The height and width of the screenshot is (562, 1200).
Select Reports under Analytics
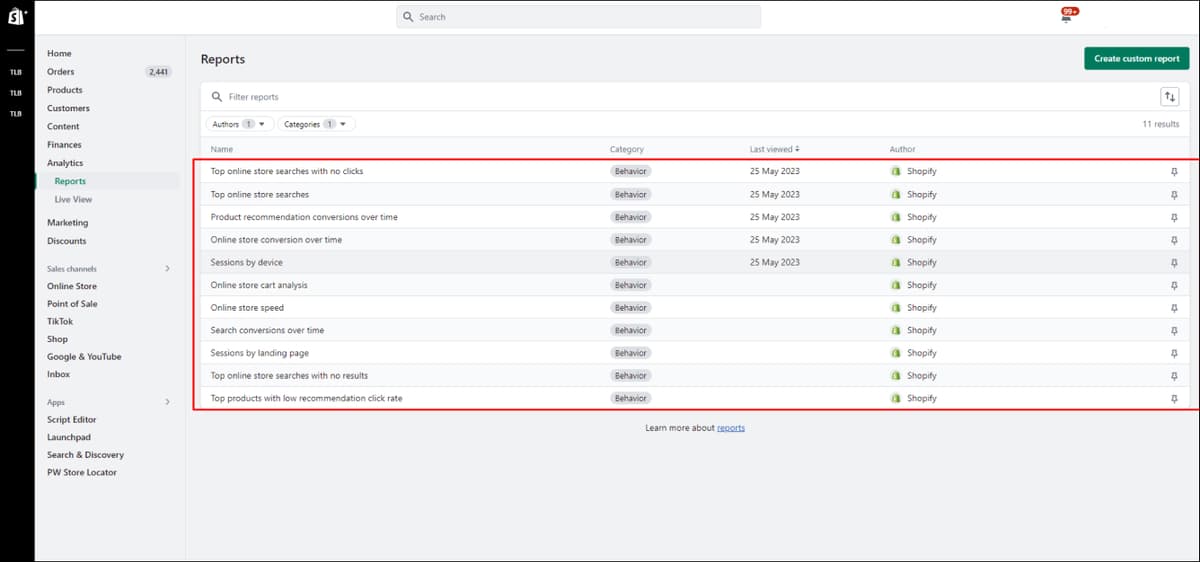coord(70,181)
